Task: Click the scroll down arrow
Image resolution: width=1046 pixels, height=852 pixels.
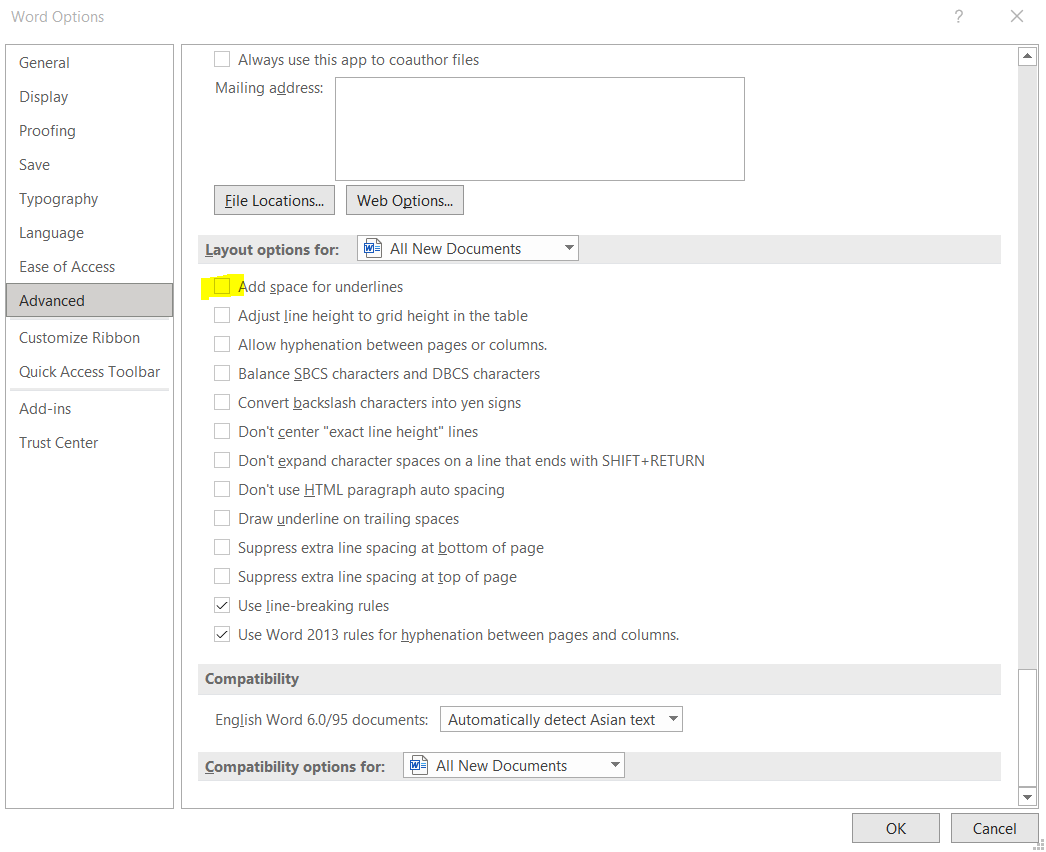Action: (1027, 796)
